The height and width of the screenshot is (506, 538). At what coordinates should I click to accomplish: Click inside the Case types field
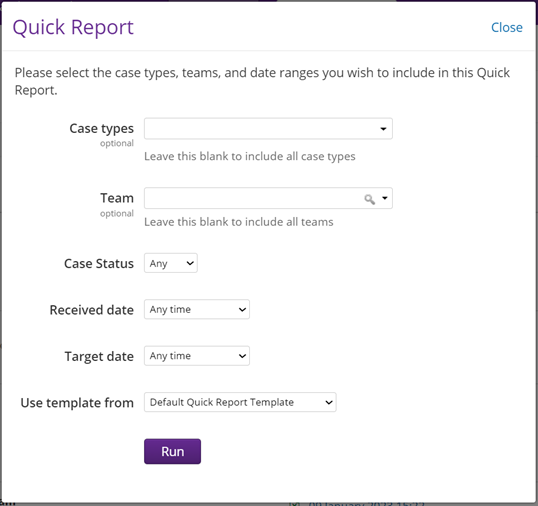pyautogui.click(x=268, y=129)
